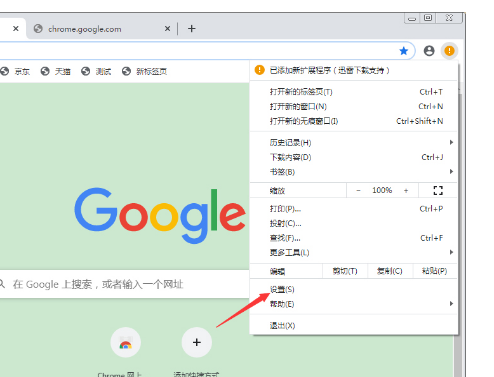Open the 测试 bookmark

(96, 71)
